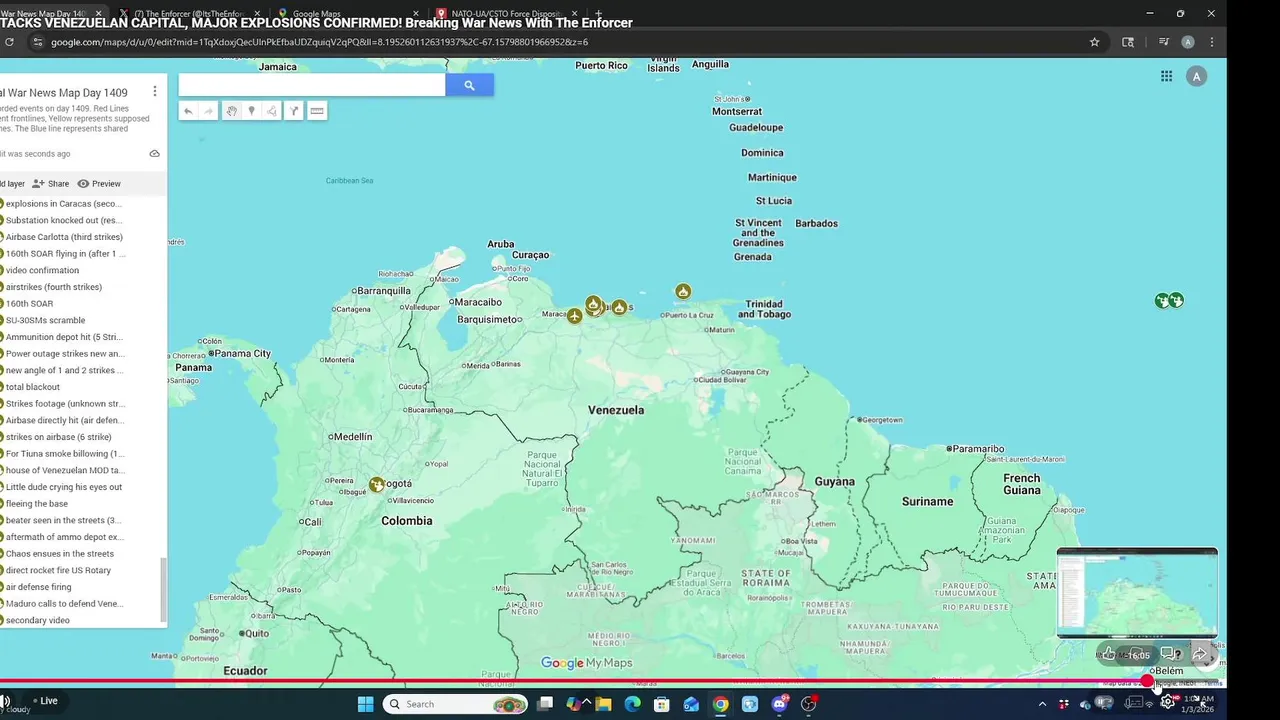Open the Windows Start menu
This screenshot has width=1280, height=720.
[x=365, y=704]
